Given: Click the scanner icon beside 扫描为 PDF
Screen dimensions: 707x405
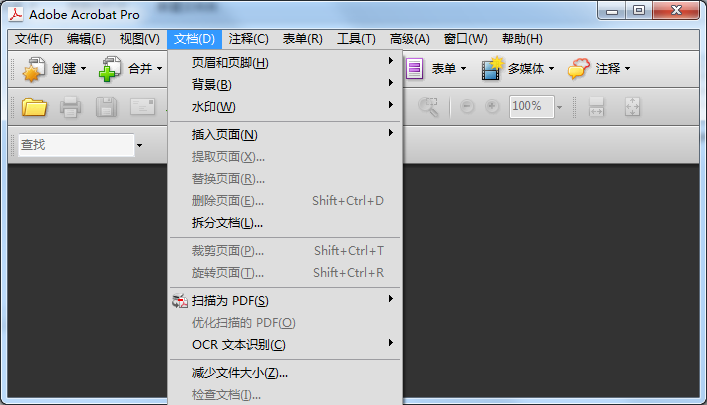Looking at the screenshot, I should click(180, 300).
